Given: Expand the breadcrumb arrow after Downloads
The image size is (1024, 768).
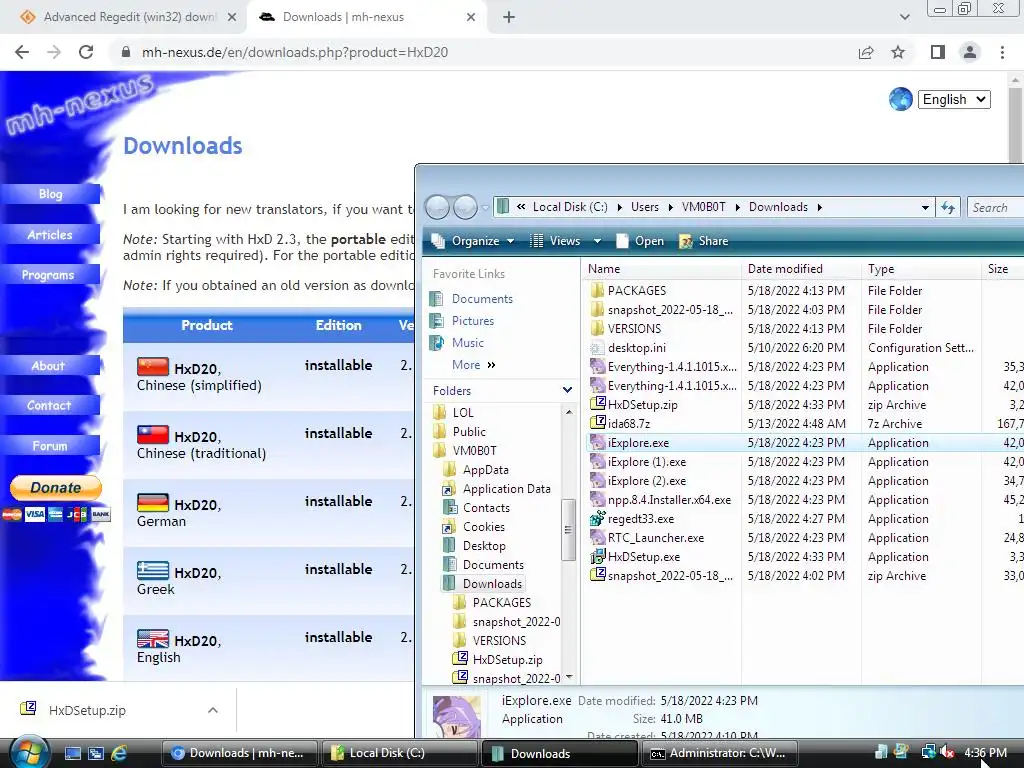Looking at the screenshot, I should [820, 208].
